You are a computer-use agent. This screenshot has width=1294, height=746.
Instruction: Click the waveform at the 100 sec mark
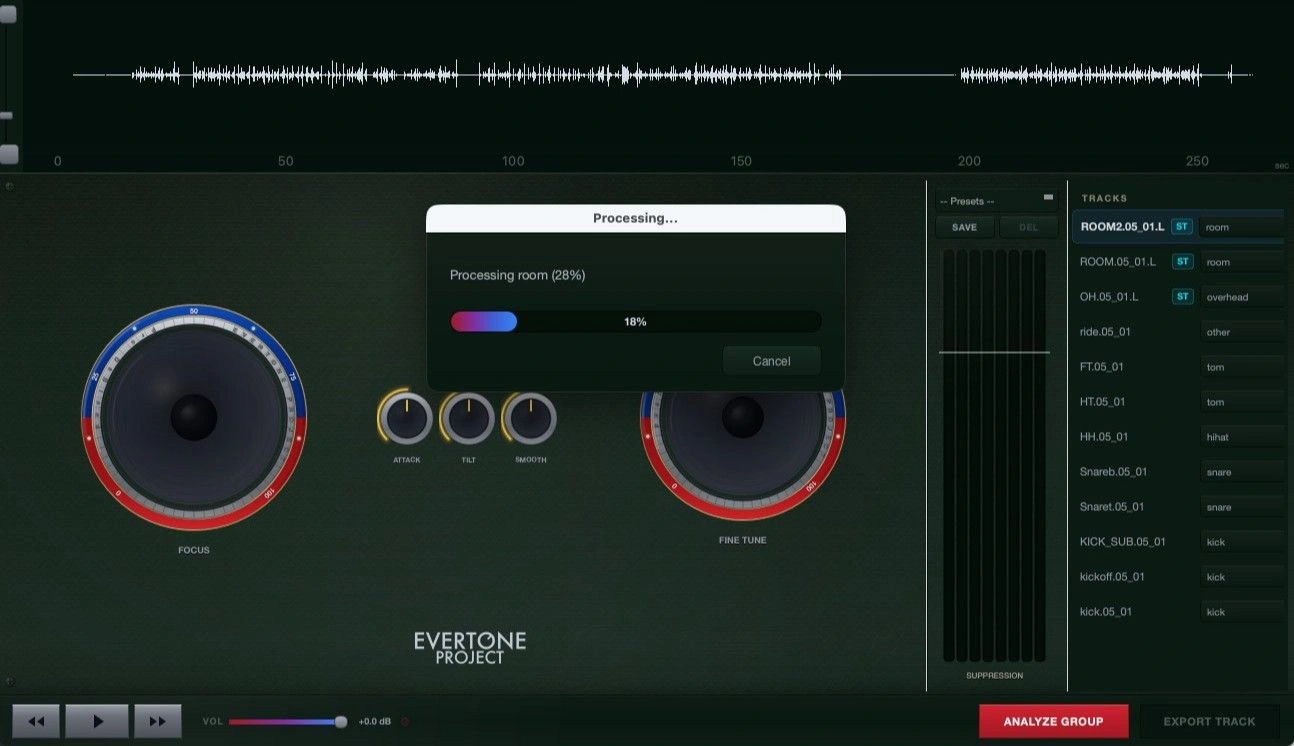coord(513,75)
